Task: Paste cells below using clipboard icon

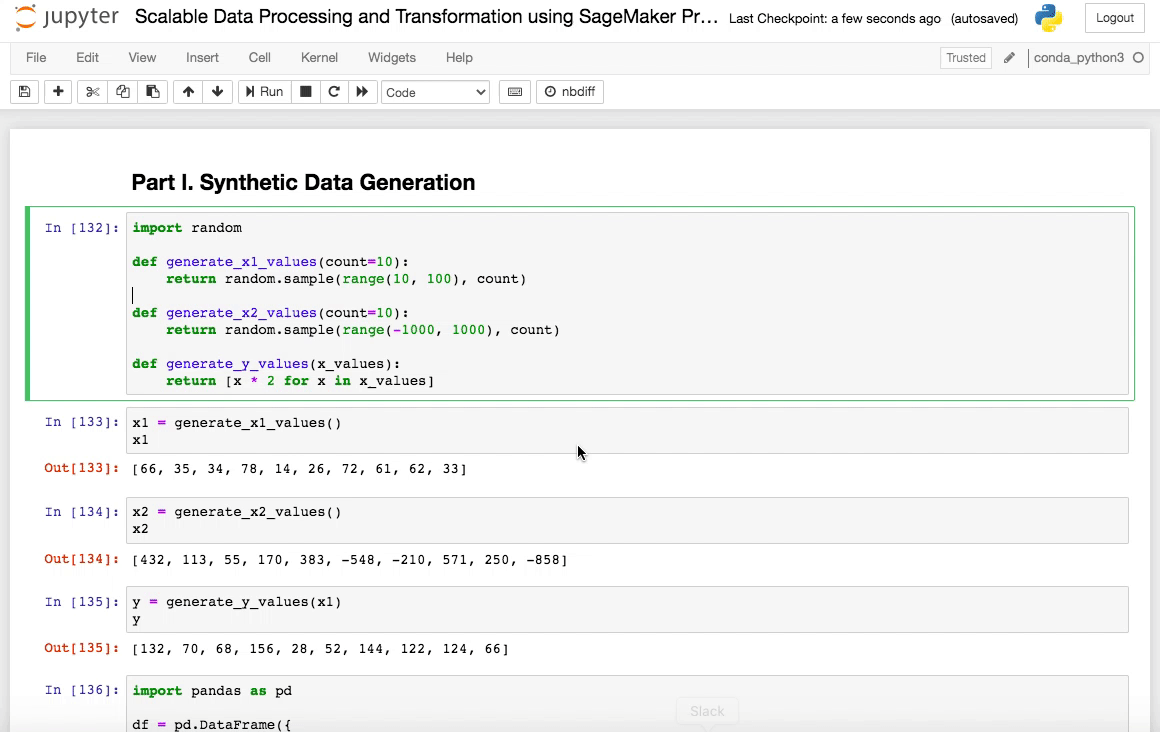Action: pyautogui.click(x=152, y=92)
